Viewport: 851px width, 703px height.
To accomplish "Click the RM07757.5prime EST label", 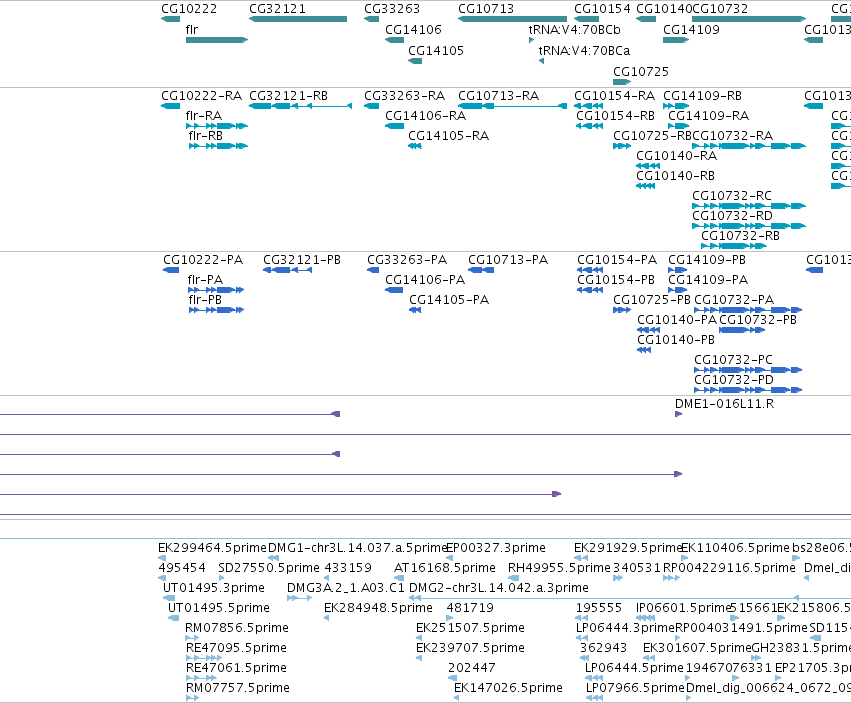I will [238, 688].
